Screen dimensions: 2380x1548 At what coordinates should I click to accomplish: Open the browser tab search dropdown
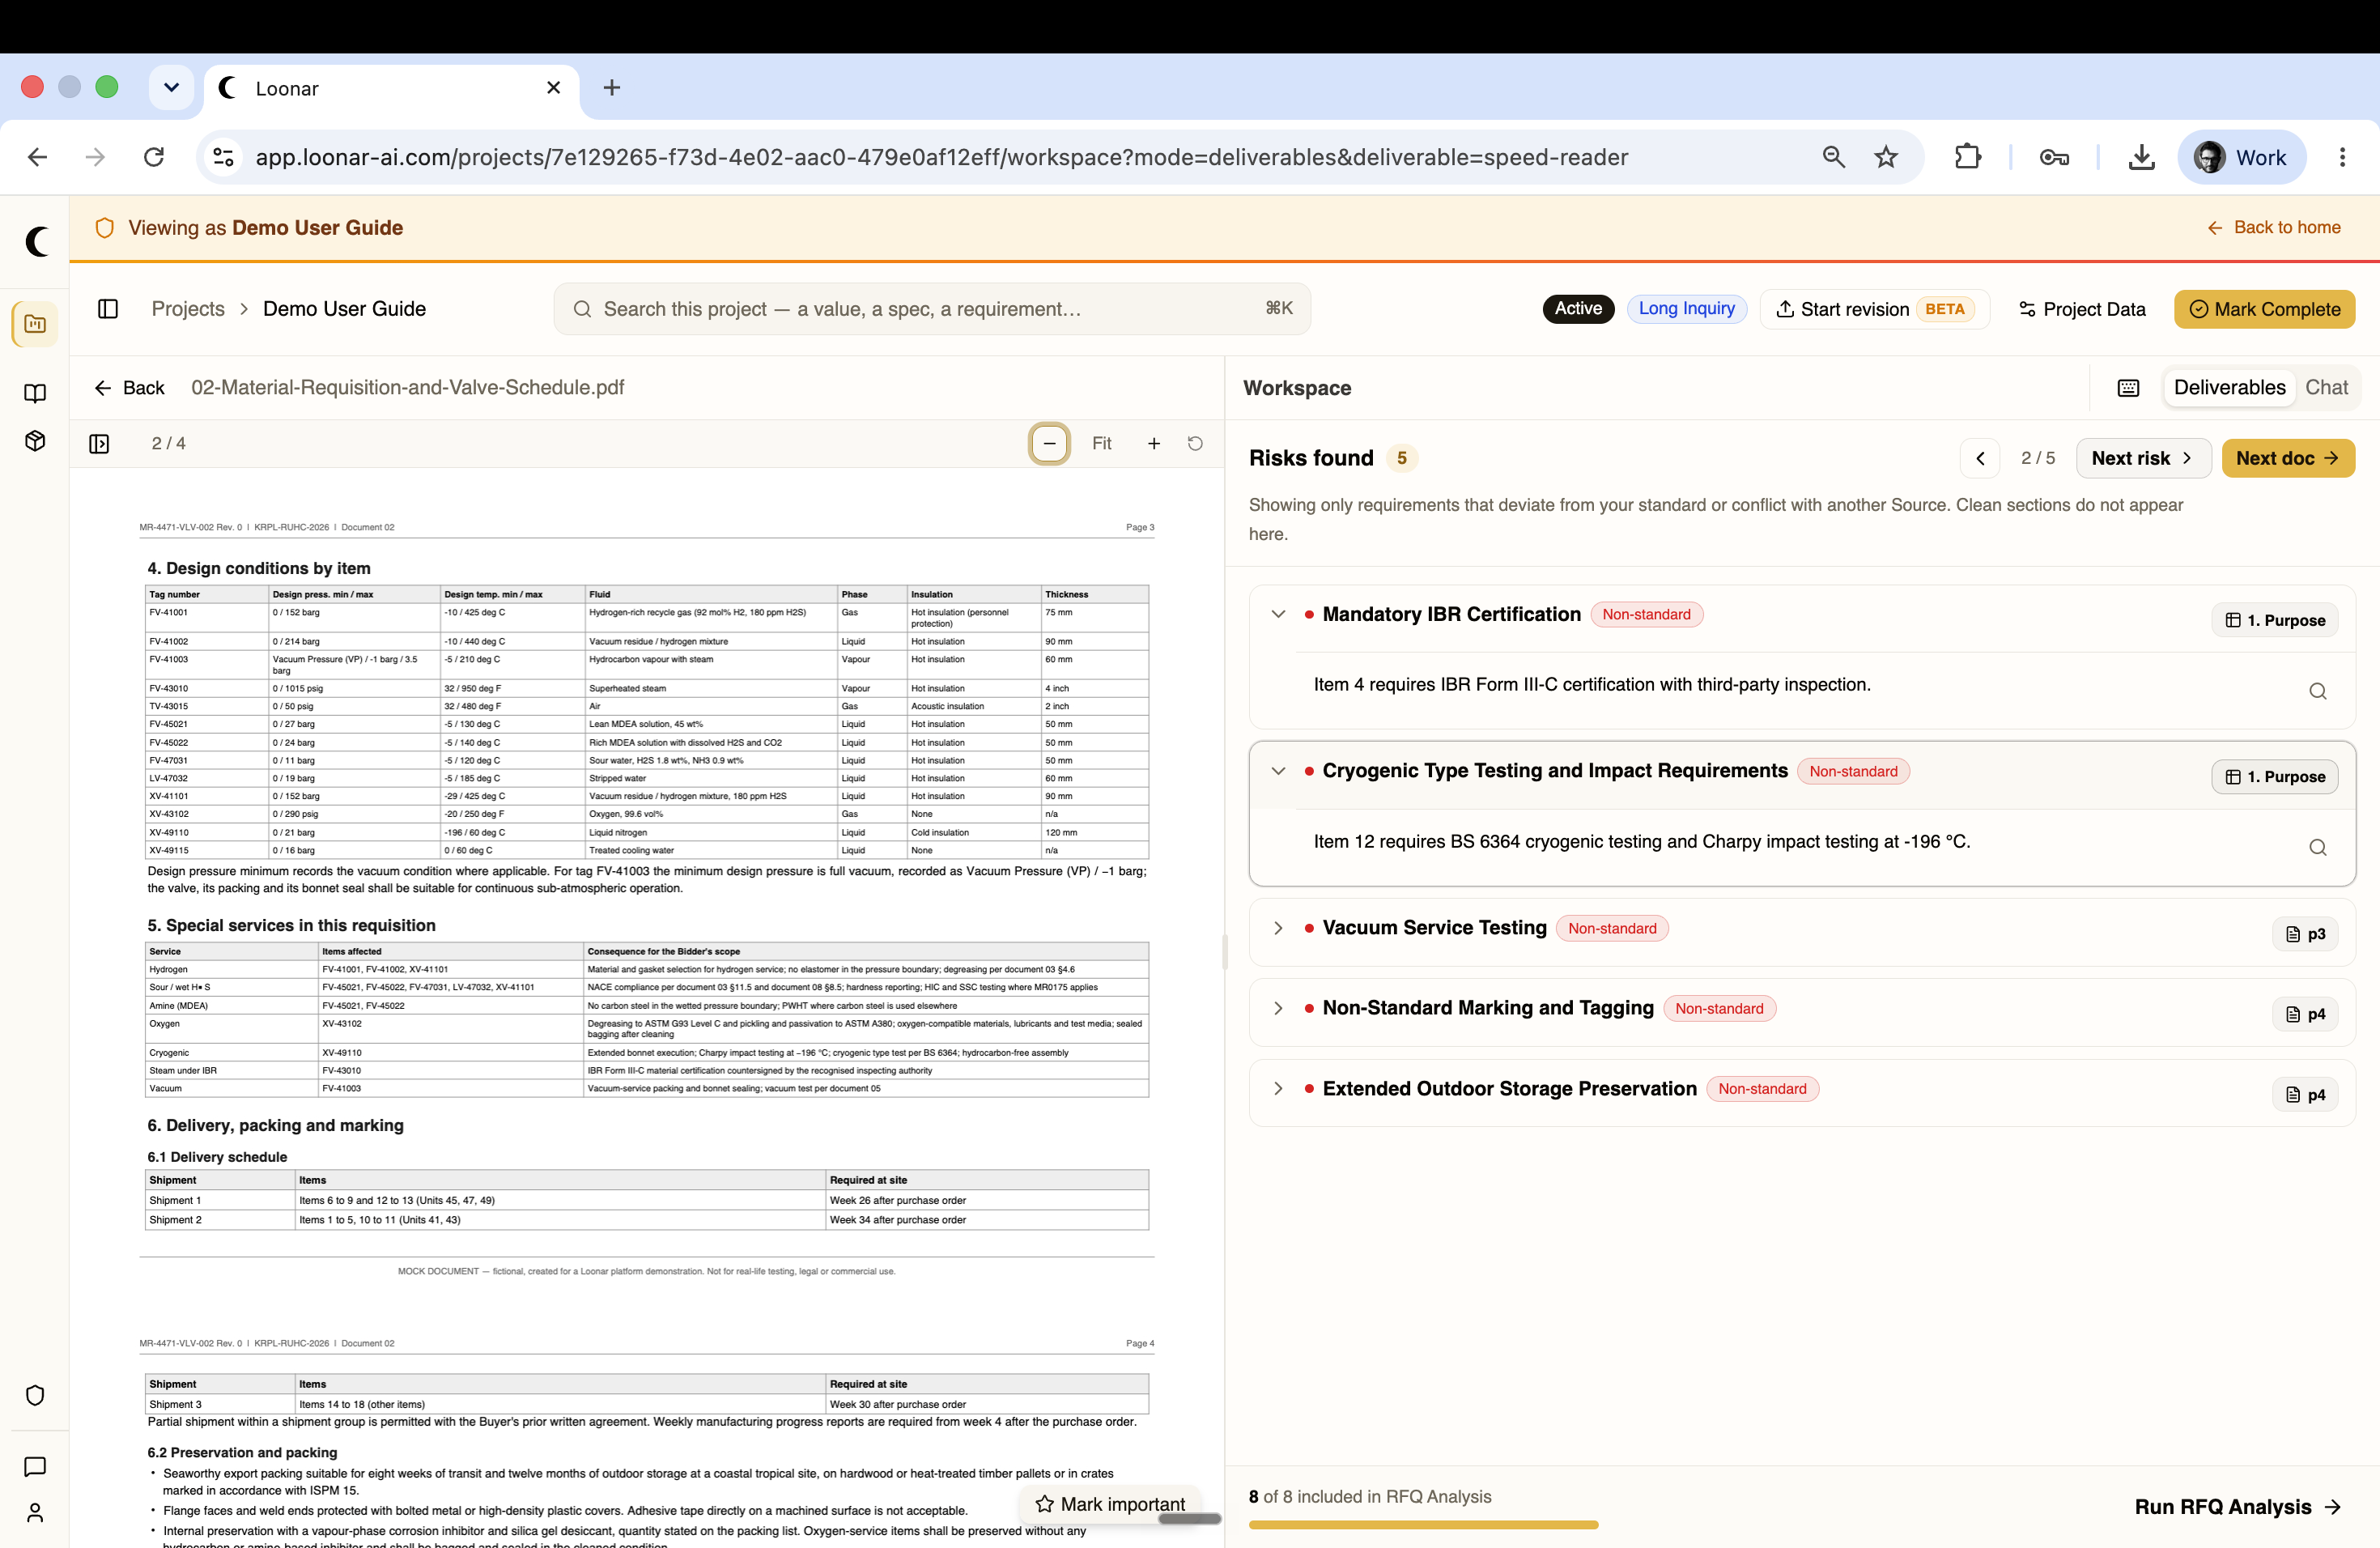171,88
